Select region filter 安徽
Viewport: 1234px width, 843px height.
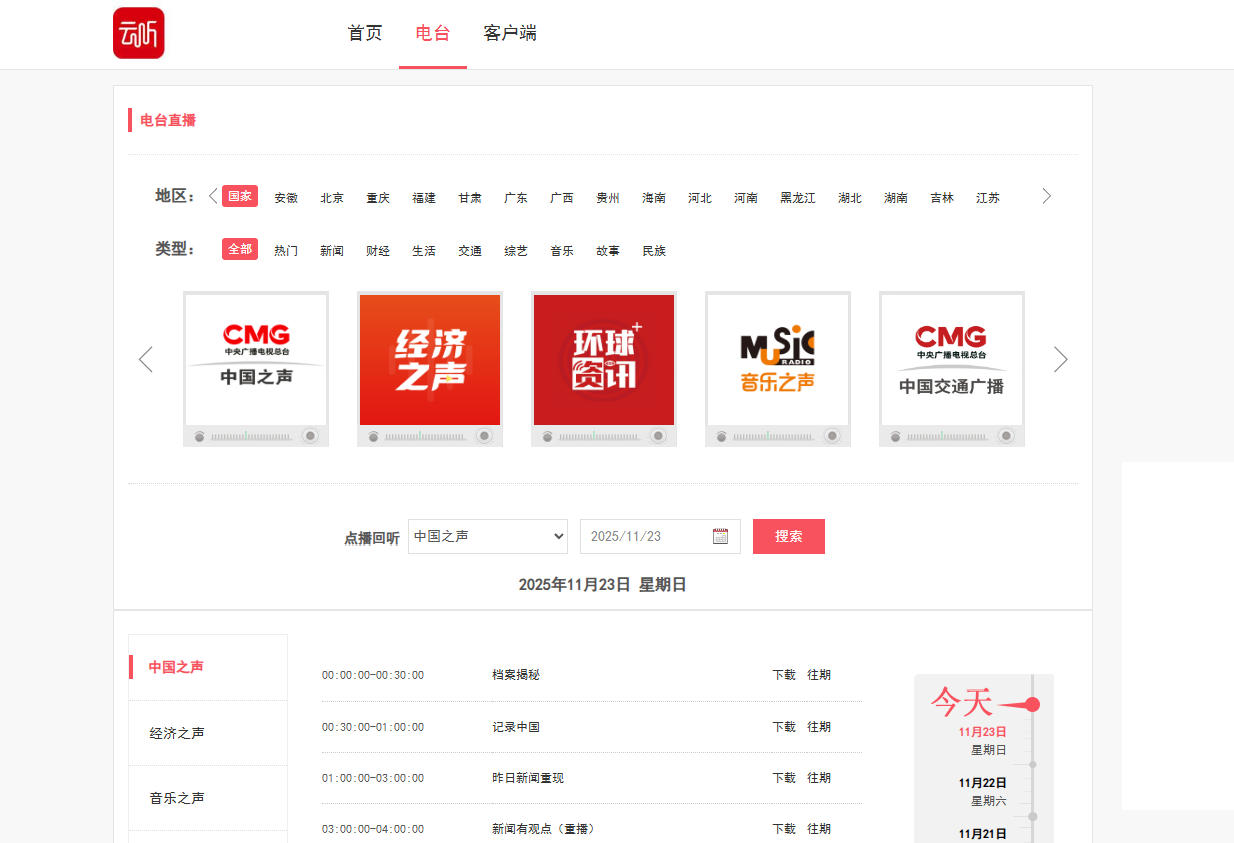point(286,198)
